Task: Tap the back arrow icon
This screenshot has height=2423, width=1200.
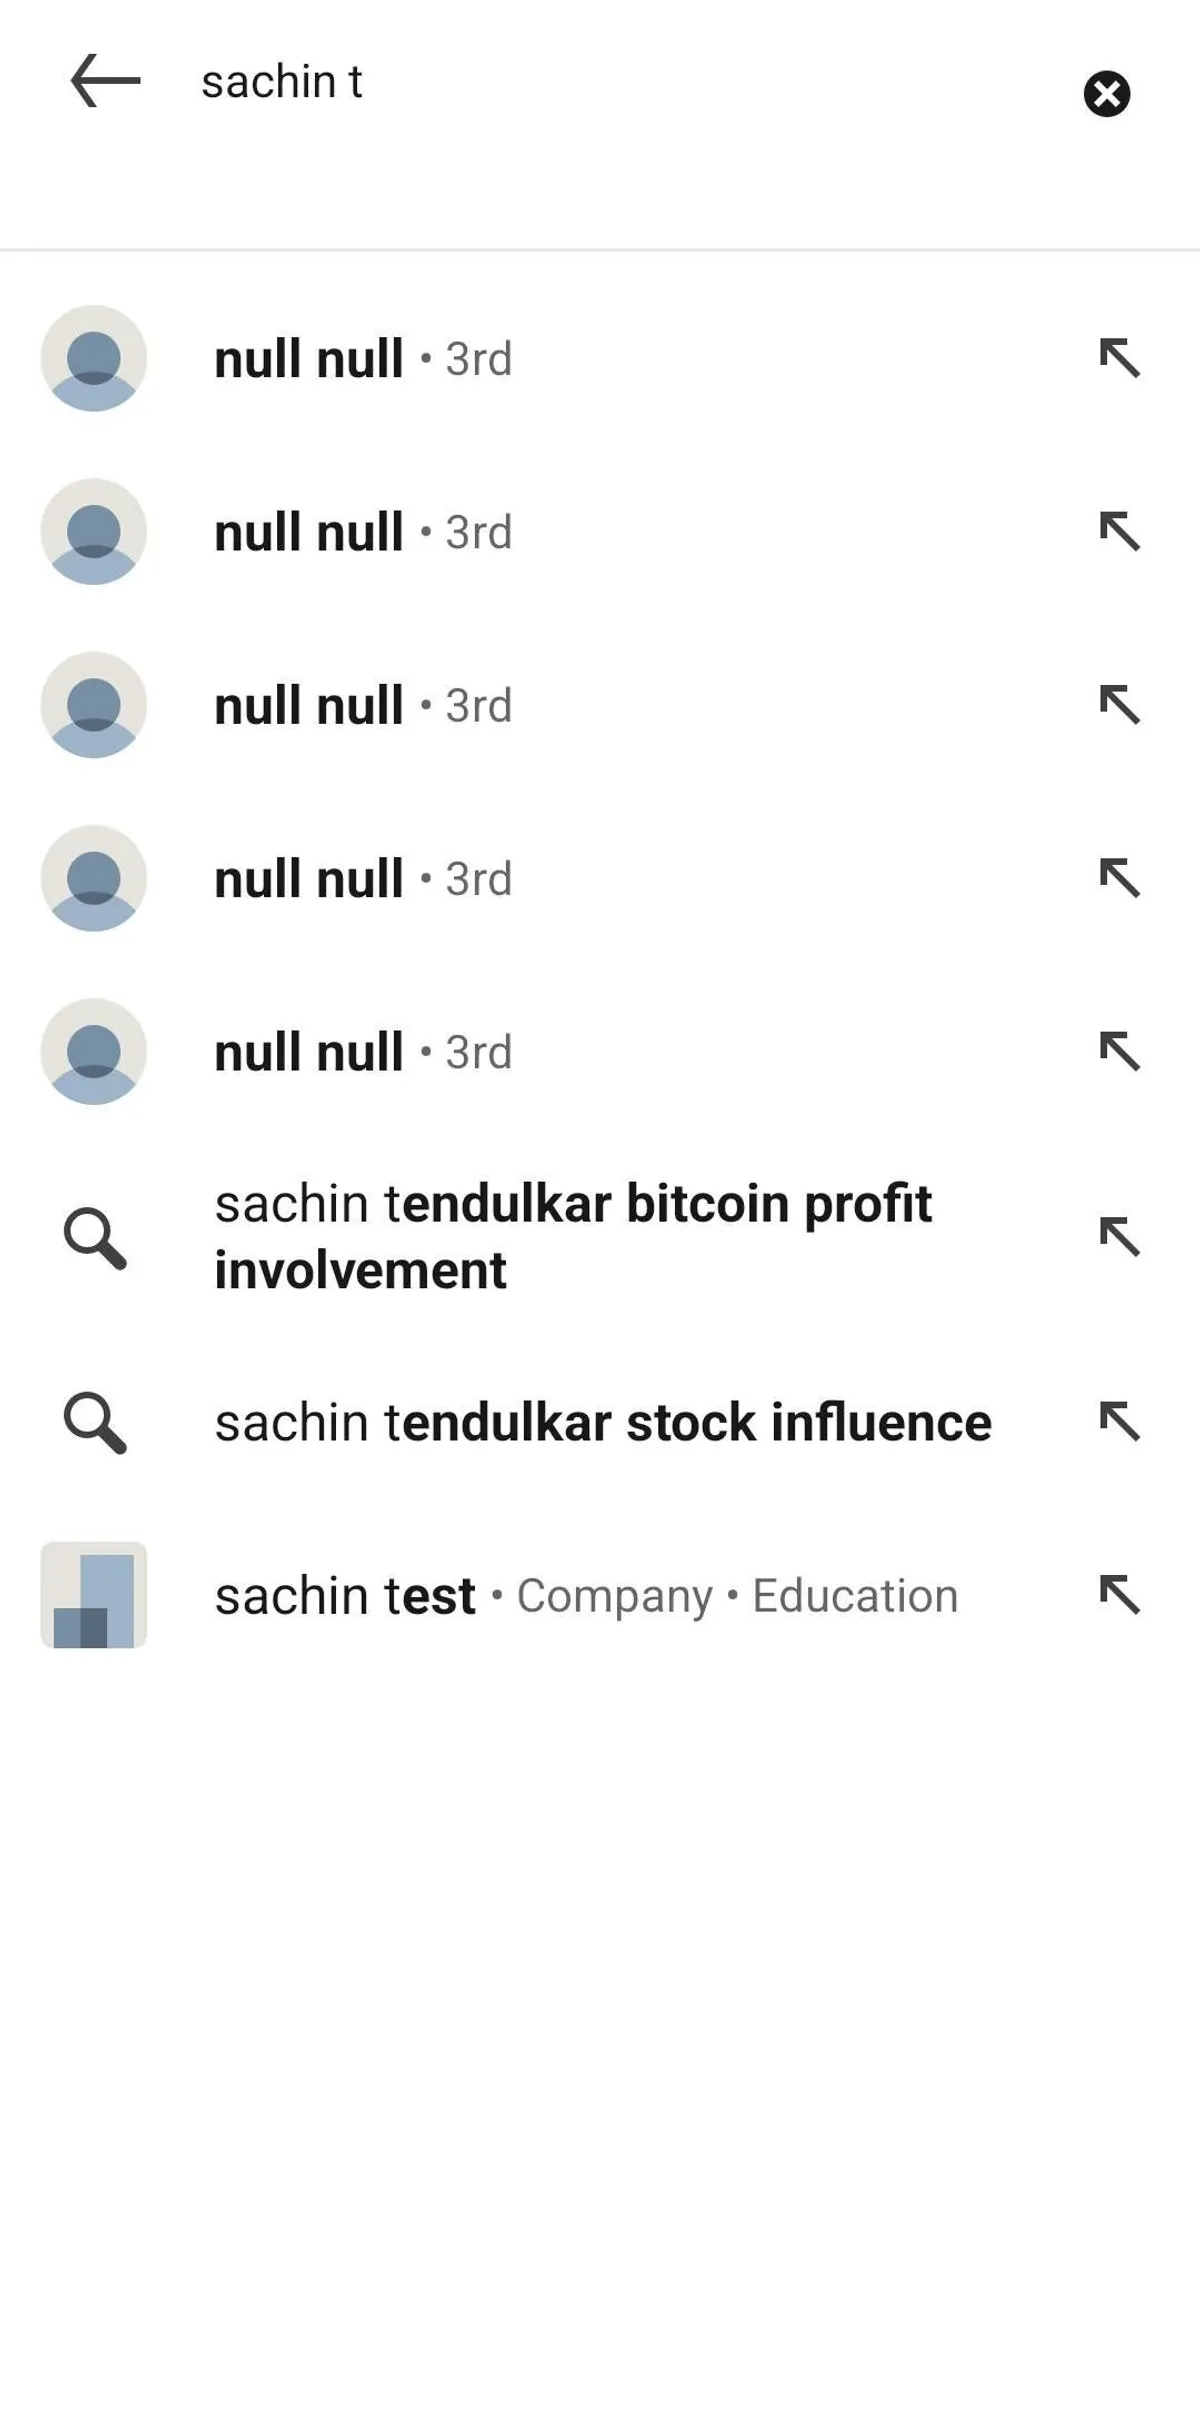Action: coord(105,81)
